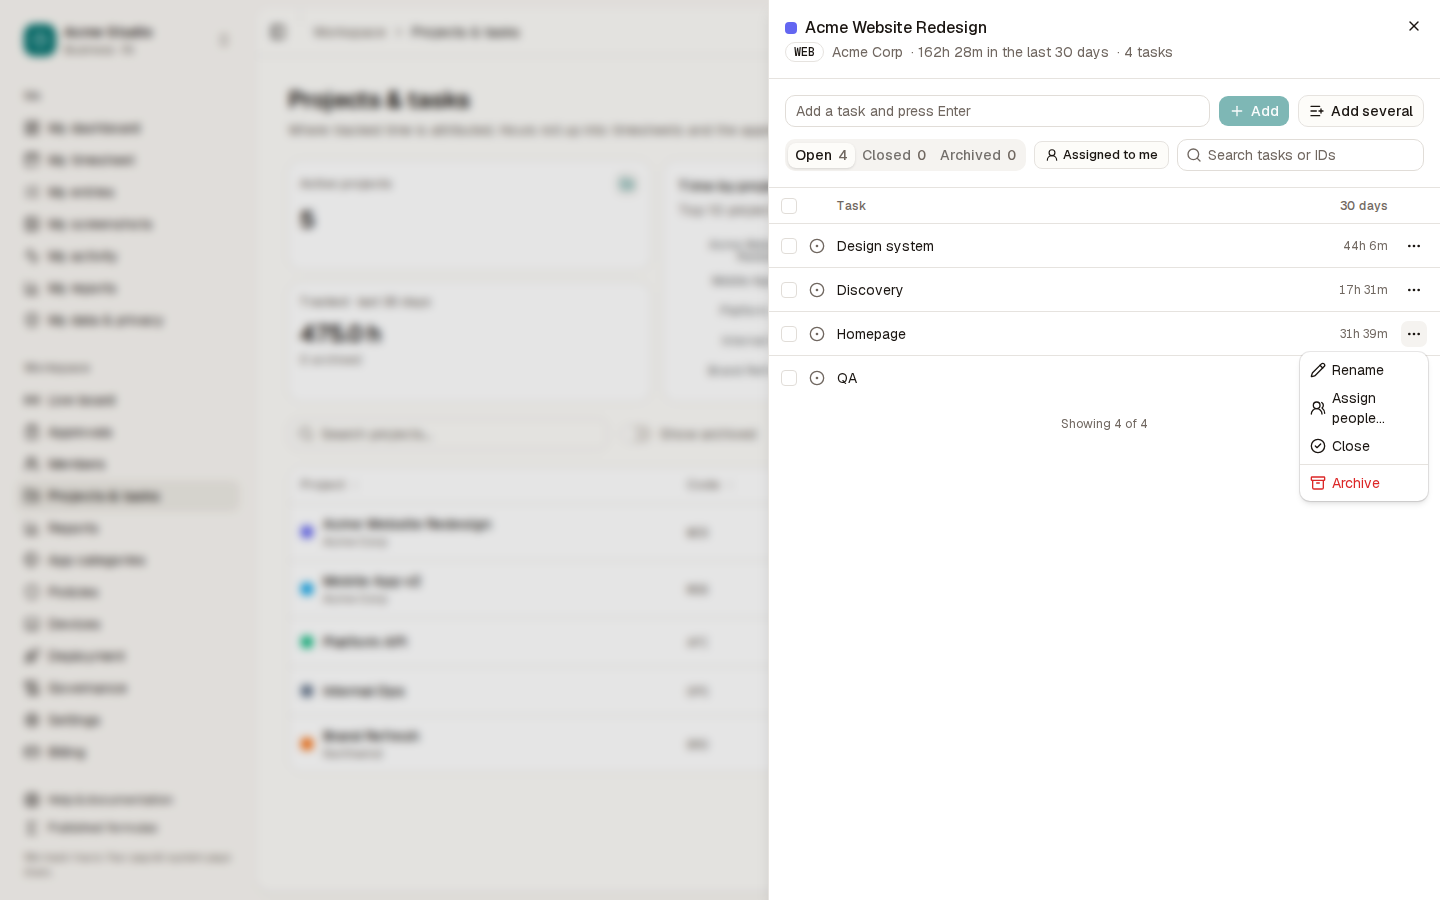Click the QA task name
The width and height of the screenshot is (1440, 900).
point(847,378)
